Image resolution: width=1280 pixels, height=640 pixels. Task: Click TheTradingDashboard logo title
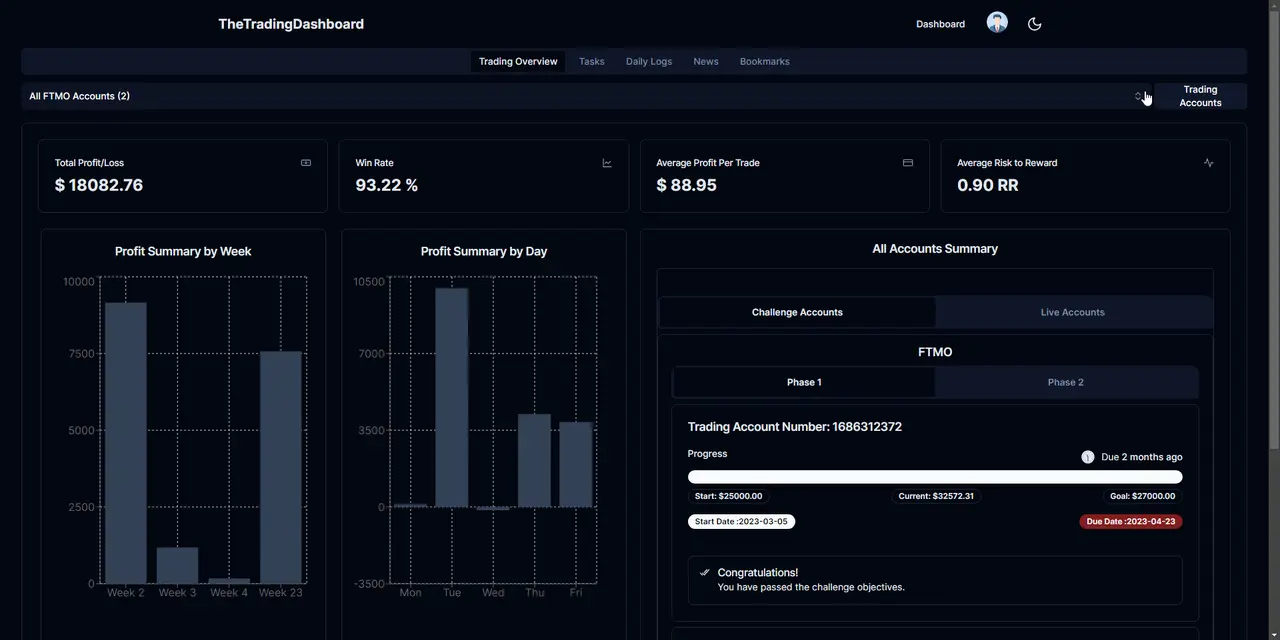point(291,24)
